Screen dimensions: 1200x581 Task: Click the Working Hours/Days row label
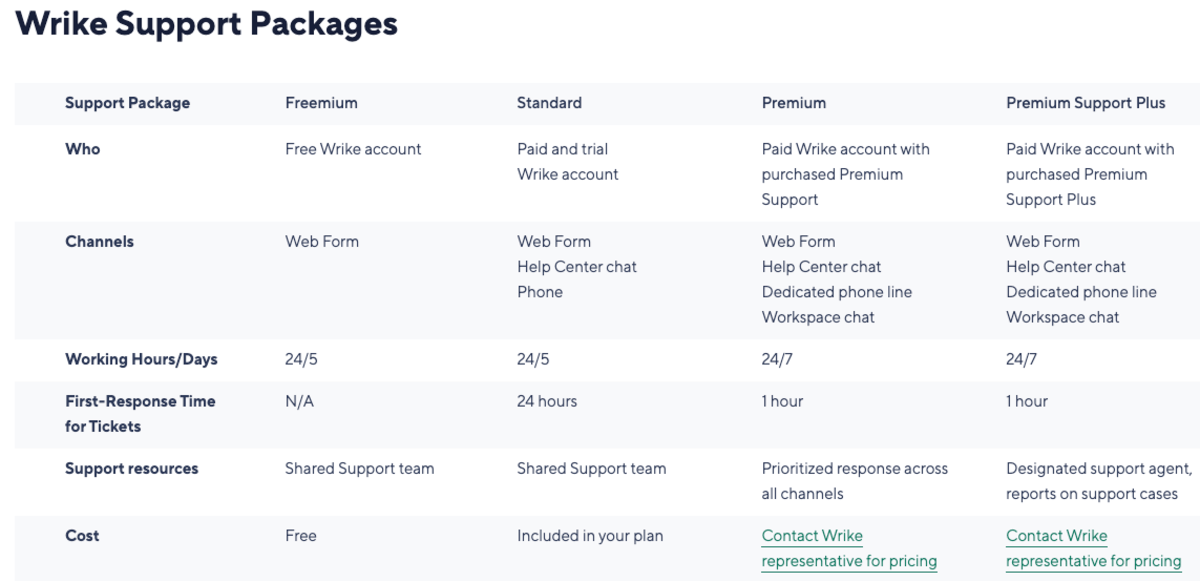click(141, 359)
